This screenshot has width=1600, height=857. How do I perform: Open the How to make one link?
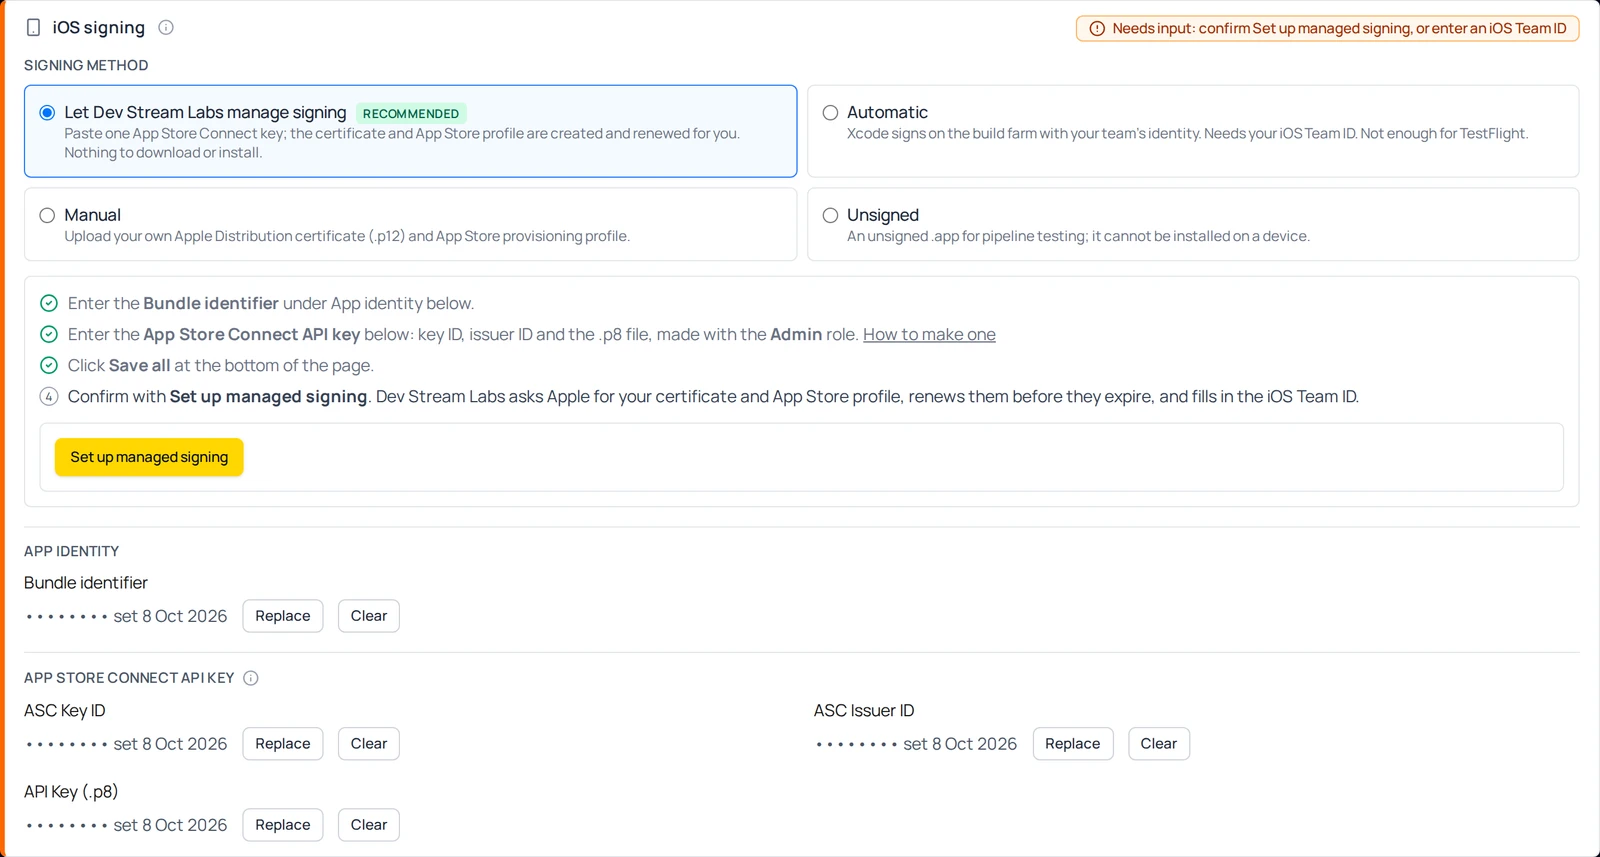click(x=929, y=334)
